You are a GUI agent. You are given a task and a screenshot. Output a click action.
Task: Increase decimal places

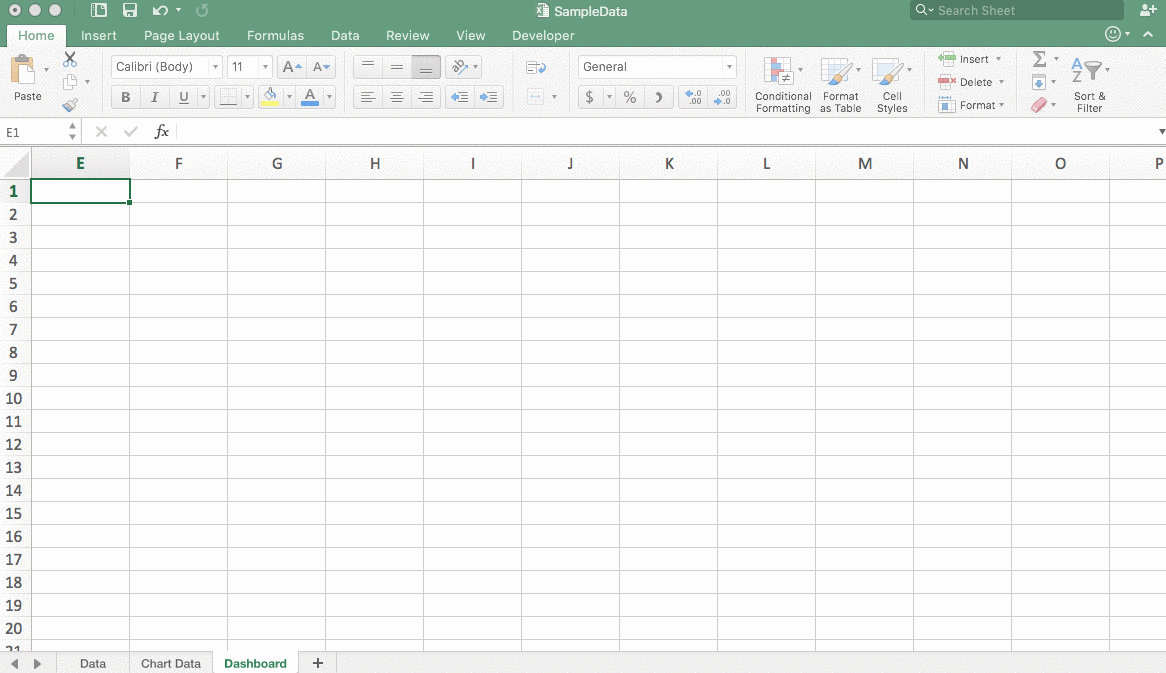coord(693,97)
